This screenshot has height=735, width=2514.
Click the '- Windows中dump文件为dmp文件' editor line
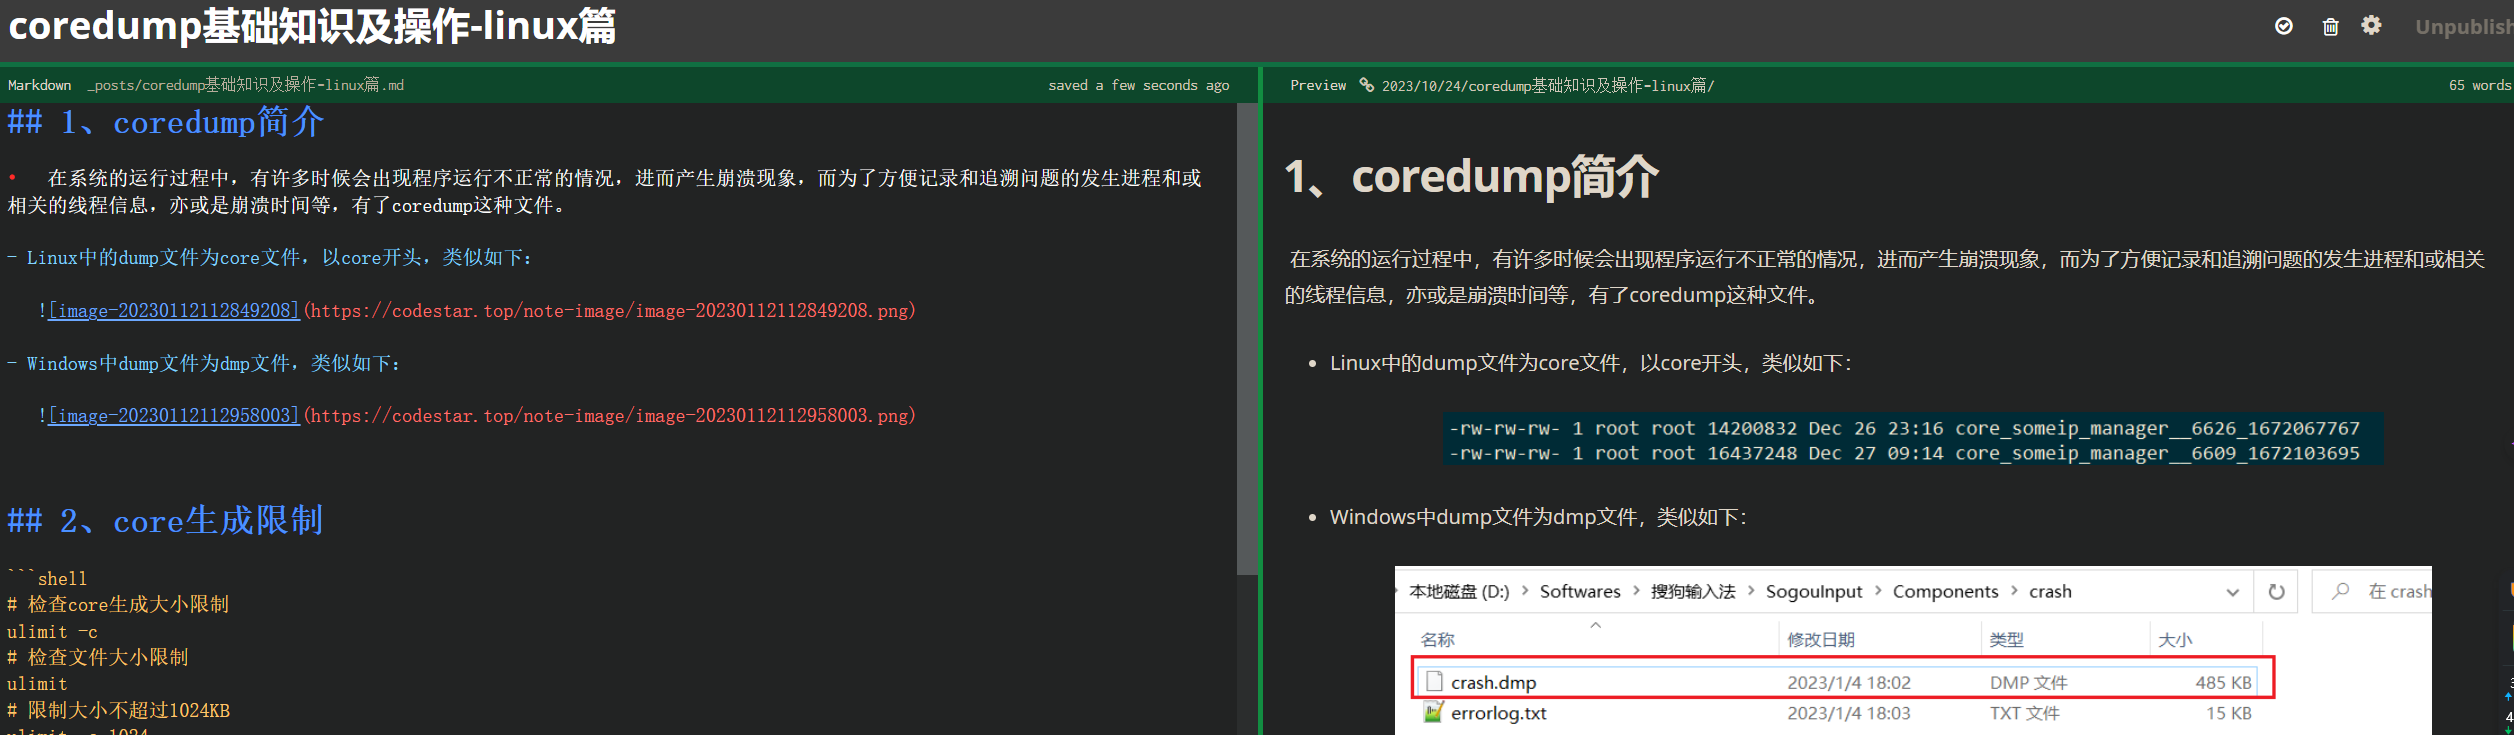click(x=204, y=364)
